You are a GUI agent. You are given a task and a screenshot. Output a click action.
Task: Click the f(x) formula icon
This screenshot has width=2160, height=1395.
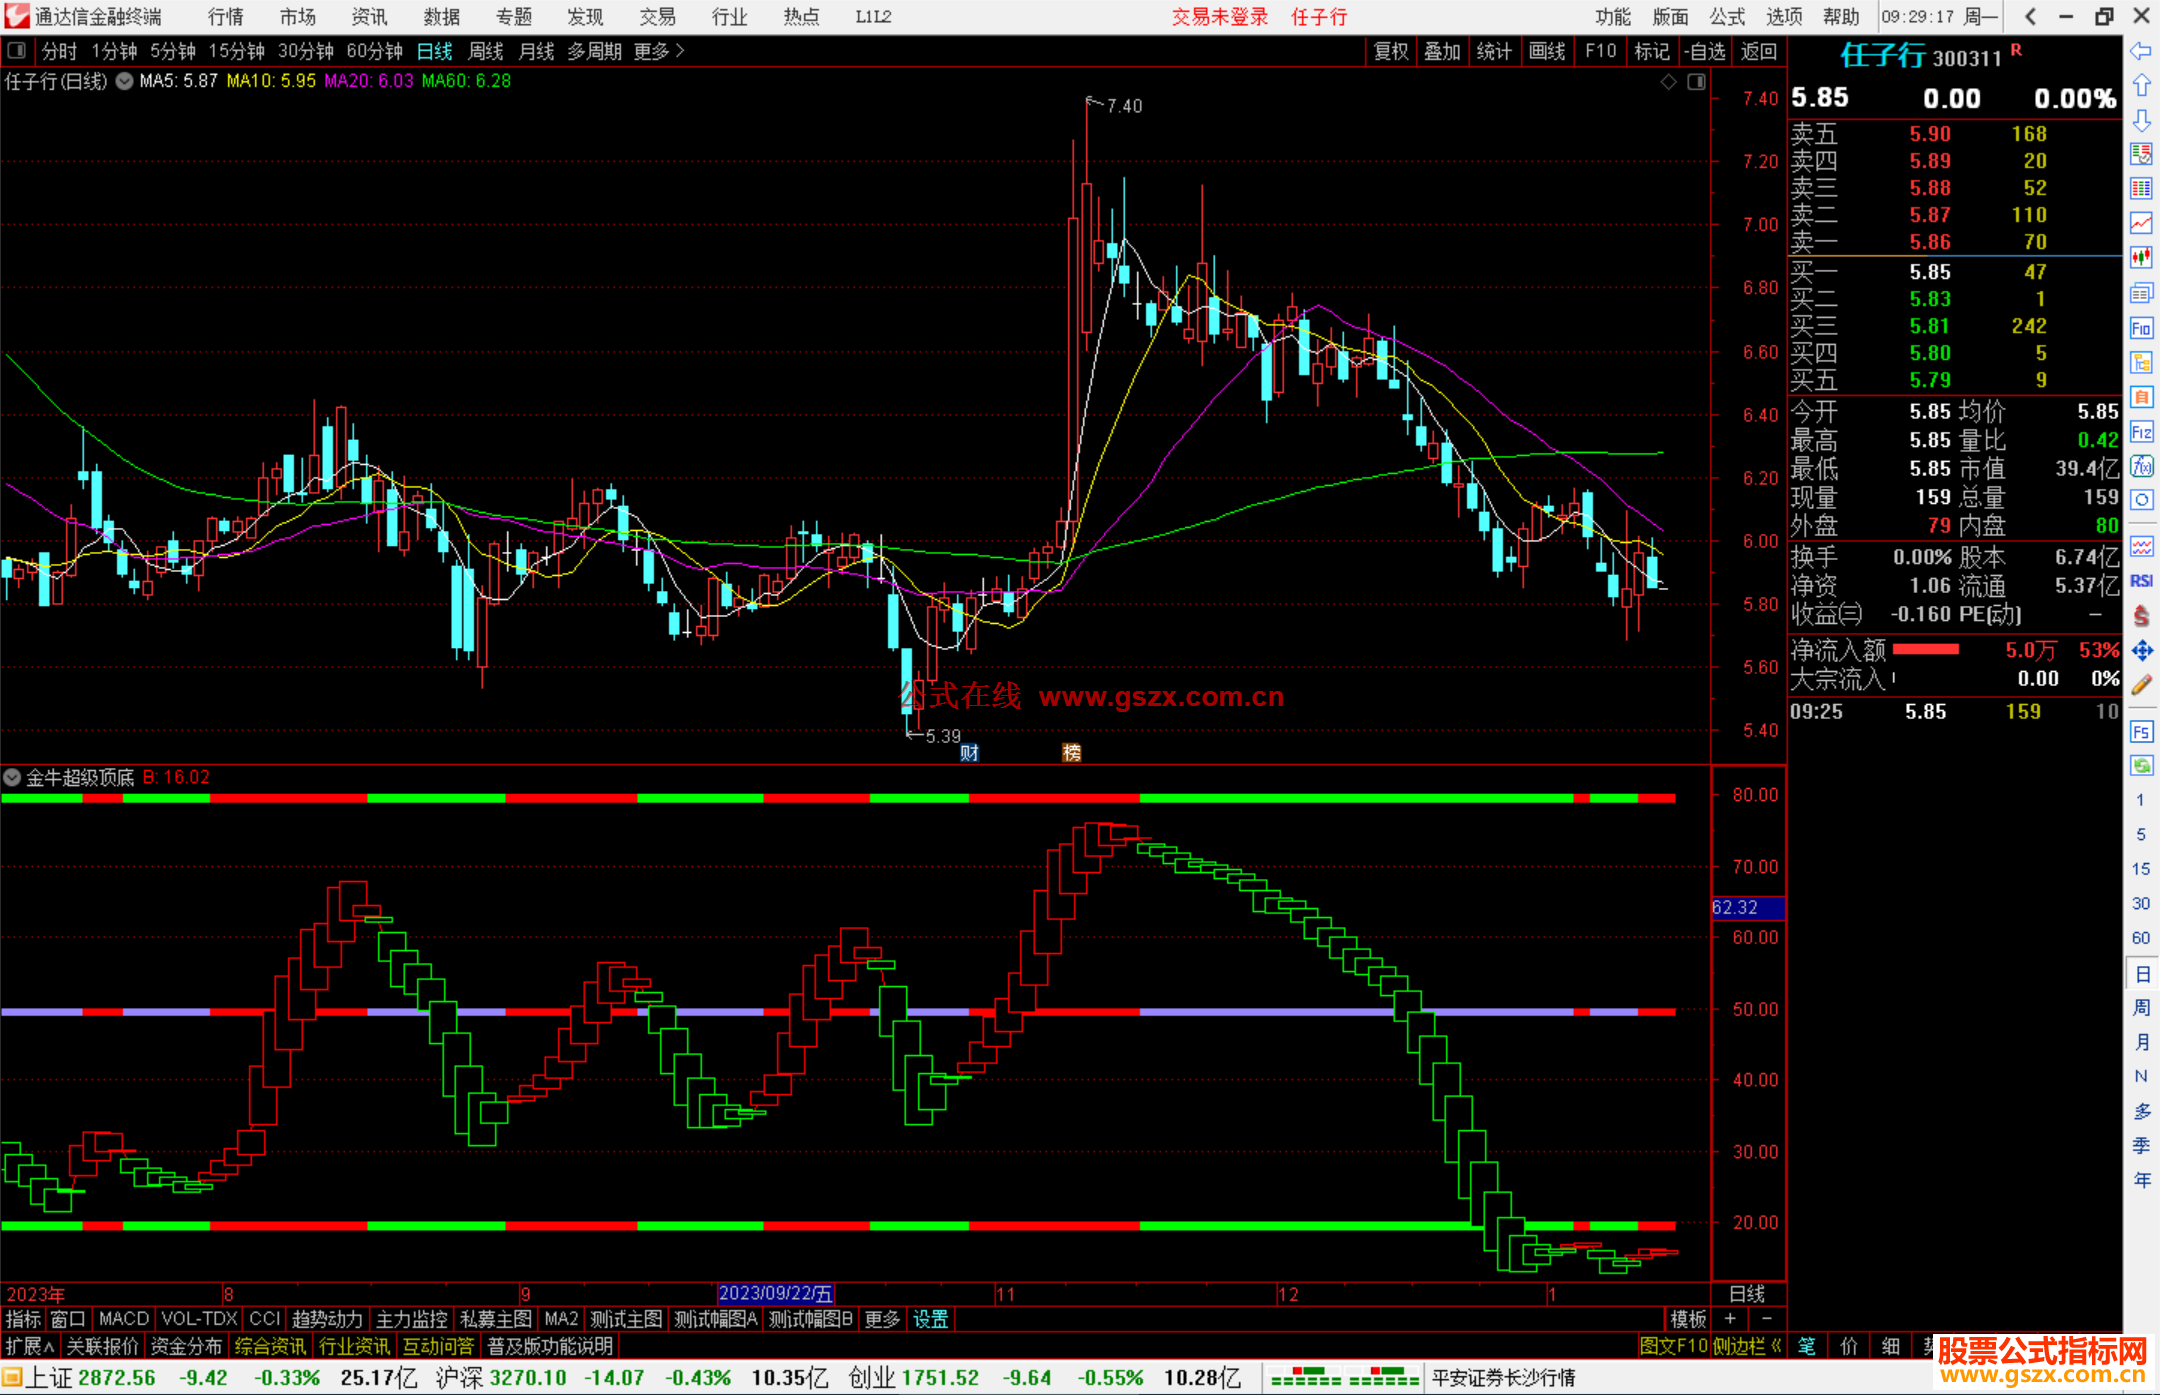[x=2141, y=466]
